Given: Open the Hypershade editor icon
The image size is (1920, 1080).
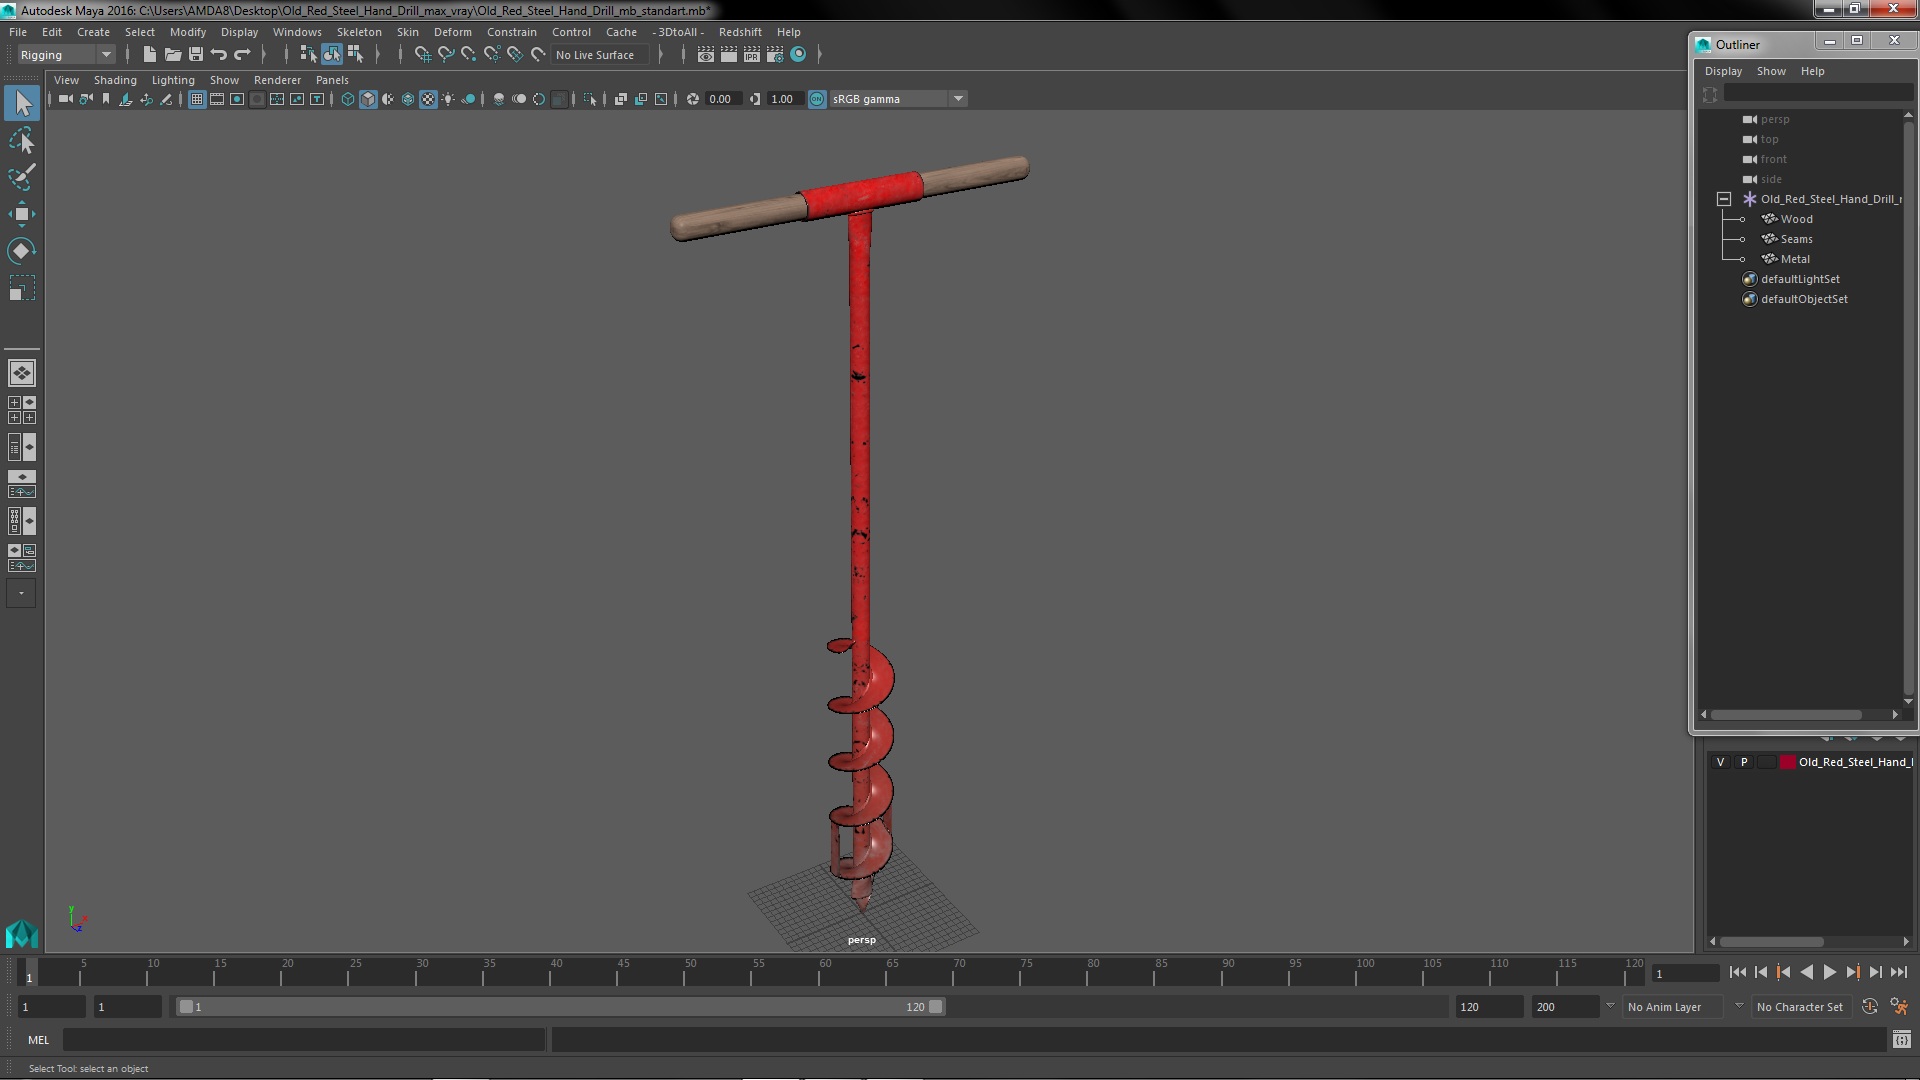Looking at the screenshot, I should [798, 54].
